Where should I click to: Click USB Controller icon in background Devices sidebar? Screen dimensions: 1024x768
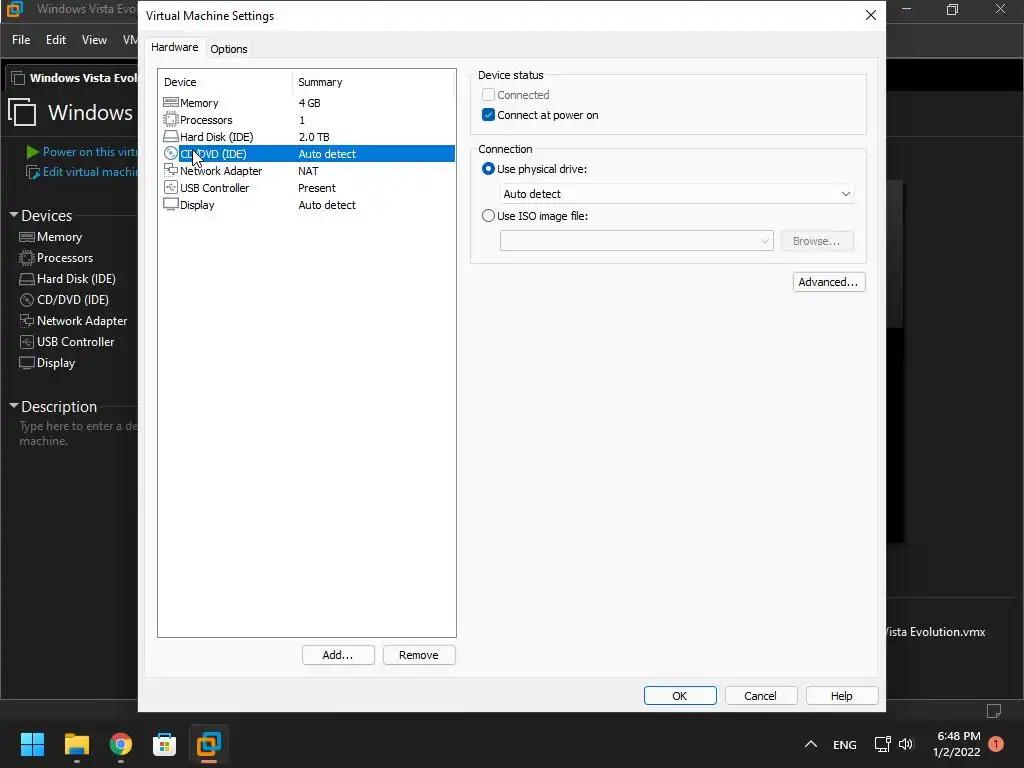[27, 342]
